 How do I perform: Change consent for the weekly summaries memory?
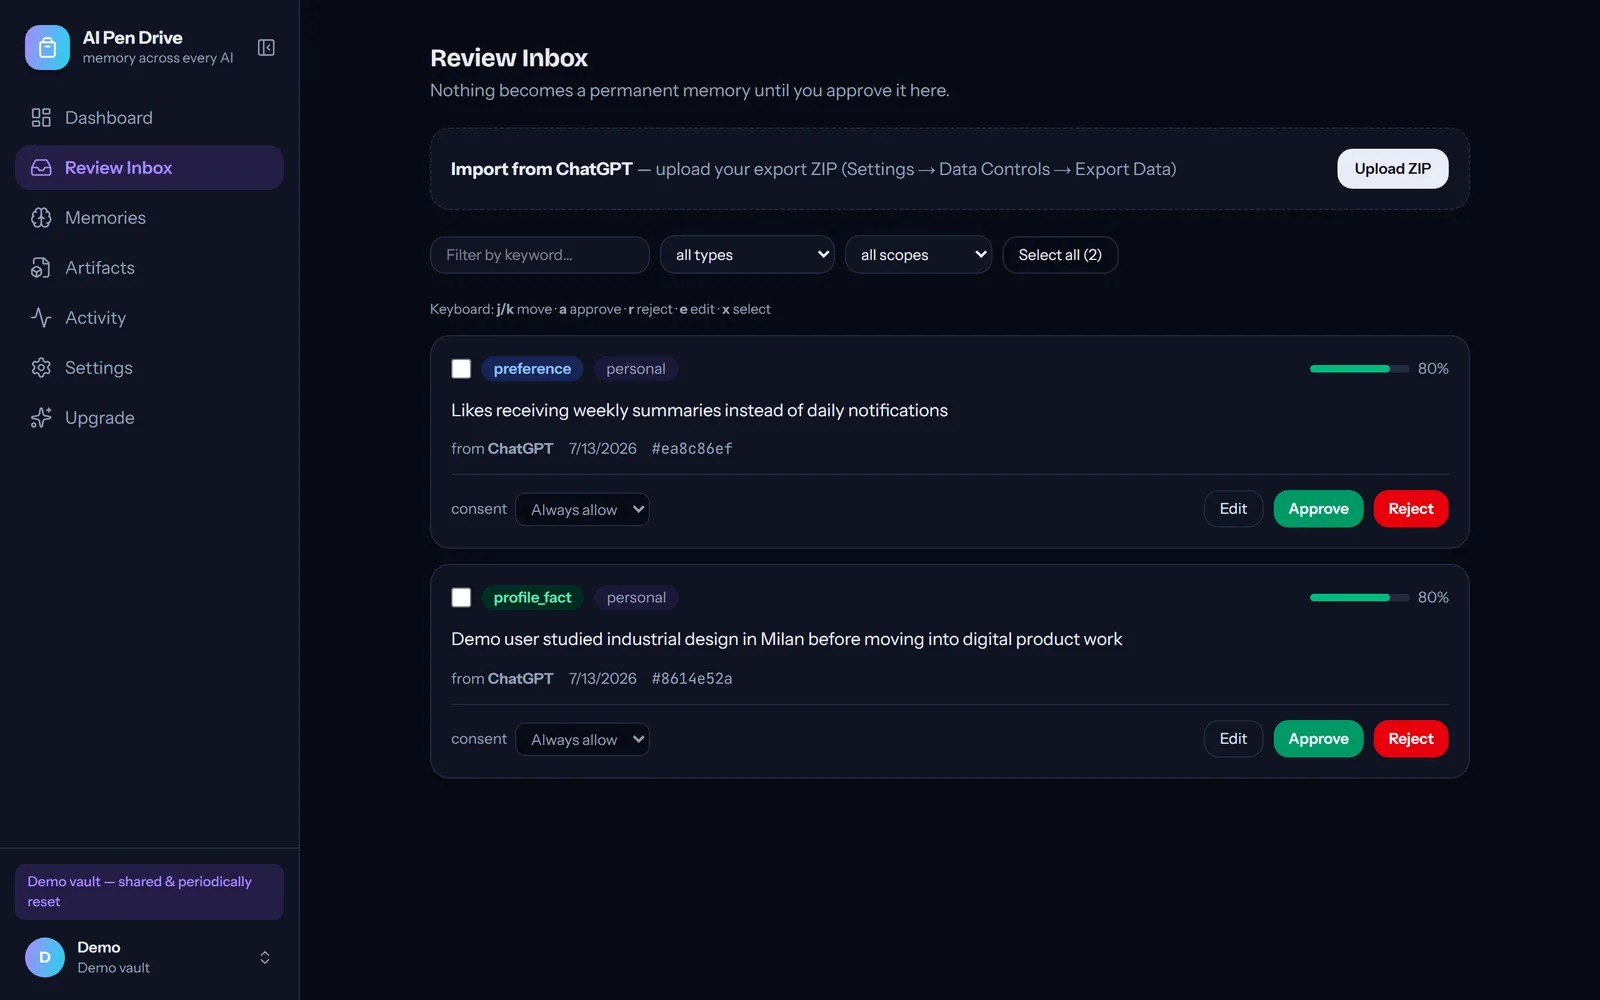(582, 510)
